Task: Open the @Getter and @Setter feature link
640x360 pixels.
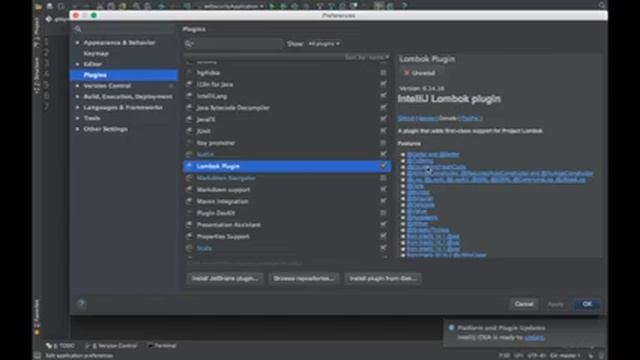Action: 433,154
